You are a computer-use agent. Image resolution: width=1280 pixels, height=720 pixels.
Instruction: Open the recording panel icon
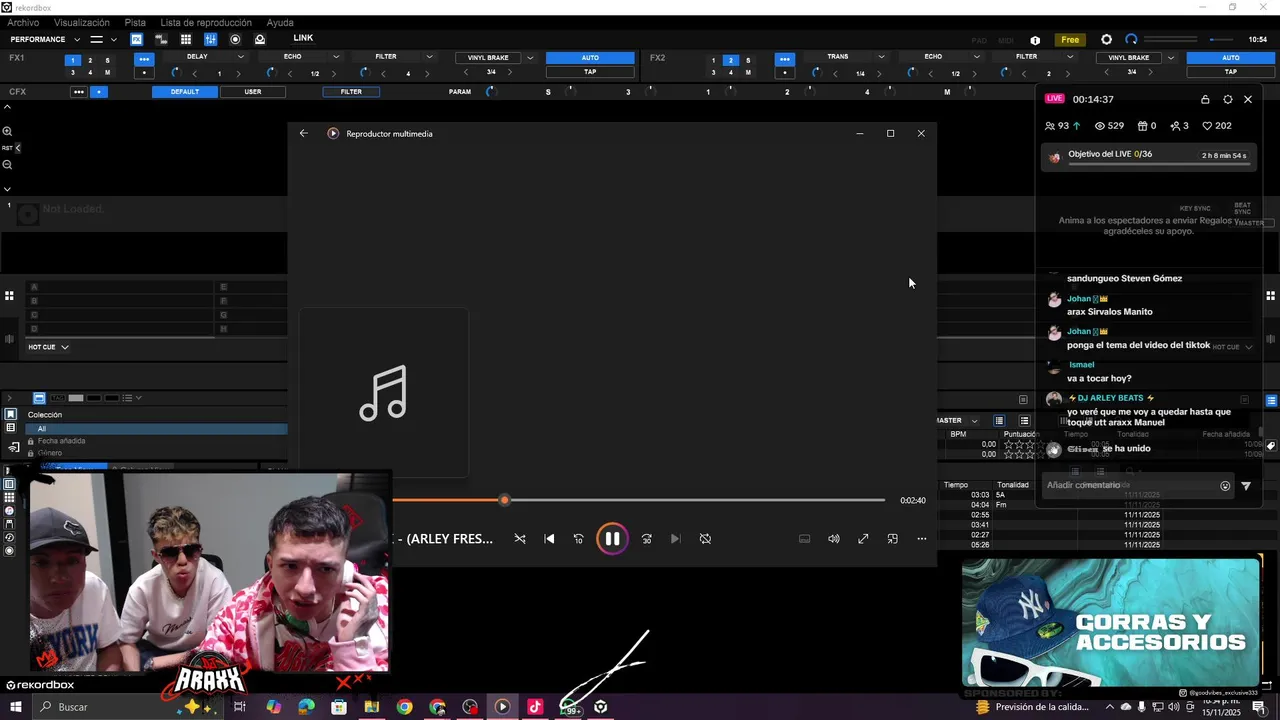pos(235,39)
